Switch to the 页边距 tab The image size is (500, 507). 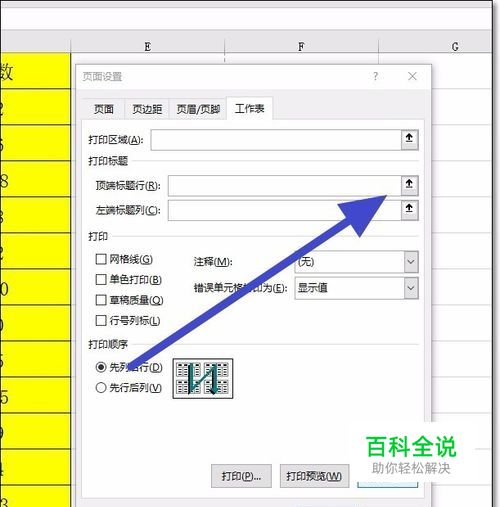(x=147, y=109)
